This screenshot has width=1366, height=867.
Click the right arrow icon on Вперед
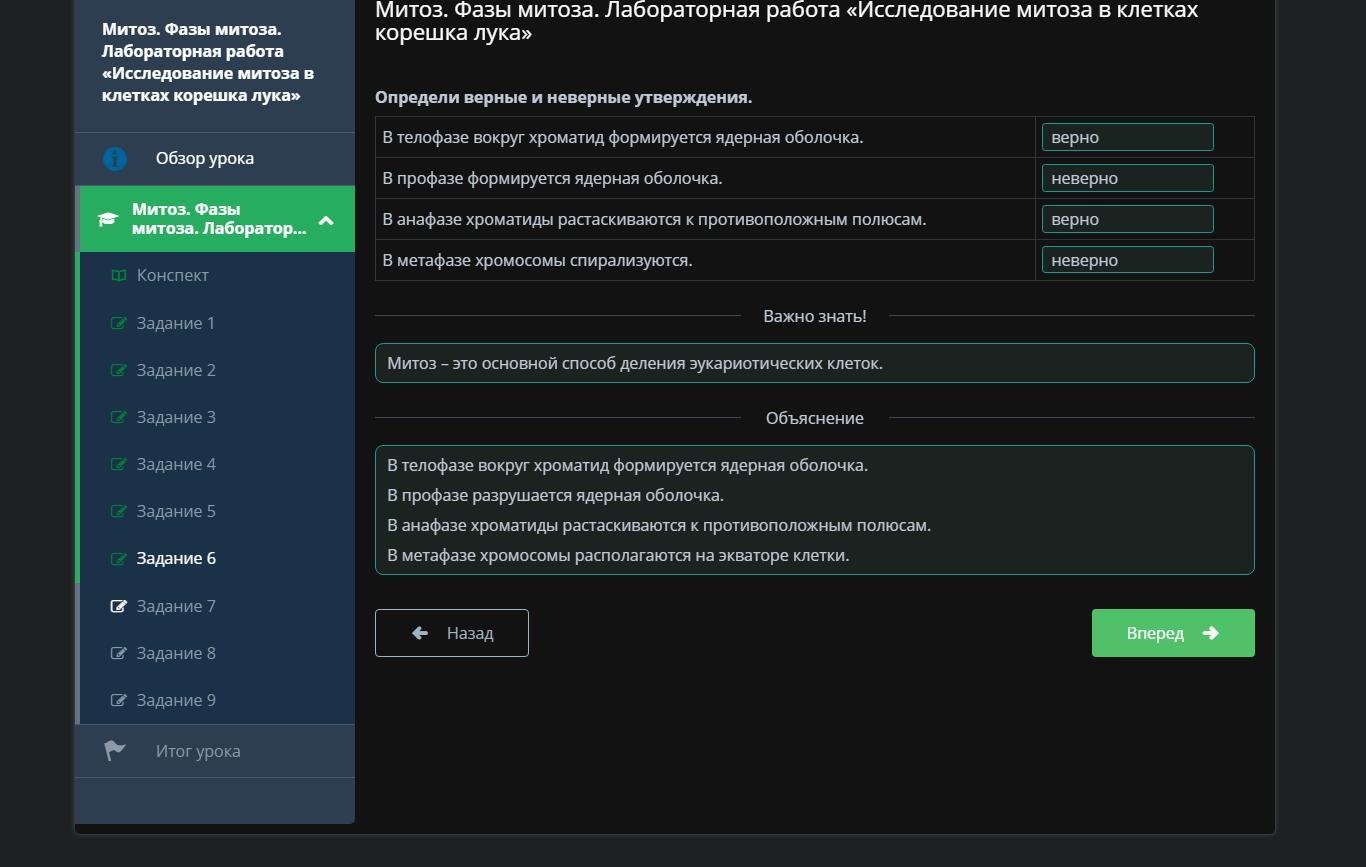pyautogui.click(x=1210, y=633)
